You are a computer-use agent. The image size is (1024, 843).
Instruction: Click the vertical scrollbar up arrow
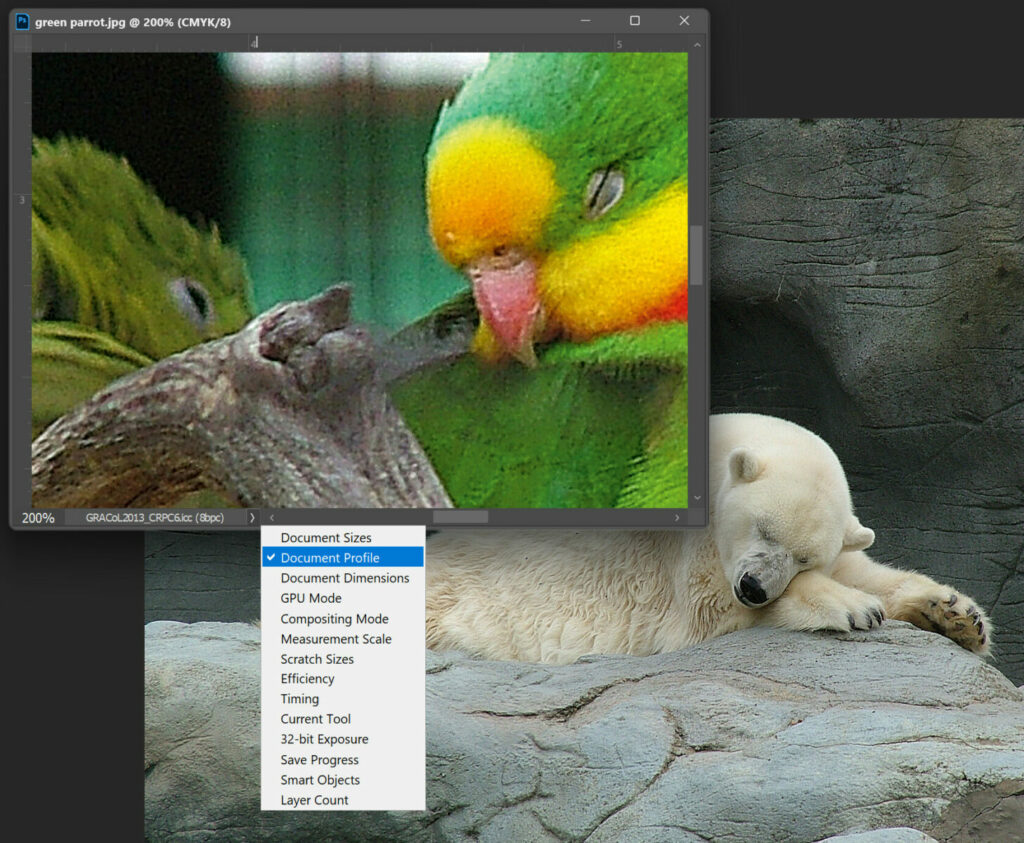697,45
